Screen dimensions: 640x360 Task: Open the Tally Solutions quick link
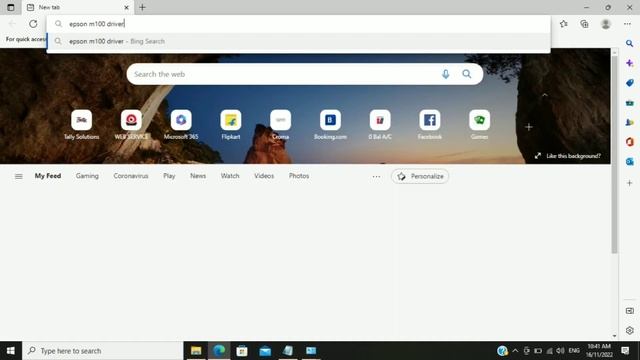(82, 124)
